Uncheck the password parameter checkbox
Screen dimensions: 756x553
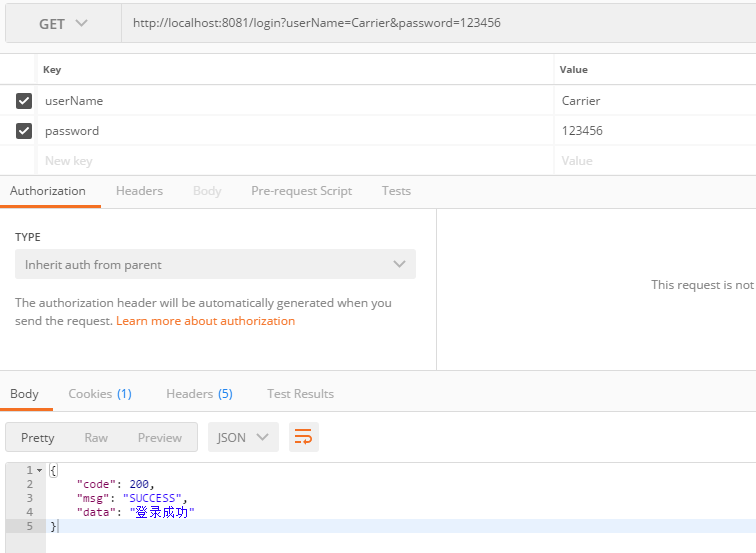(24, 131)
